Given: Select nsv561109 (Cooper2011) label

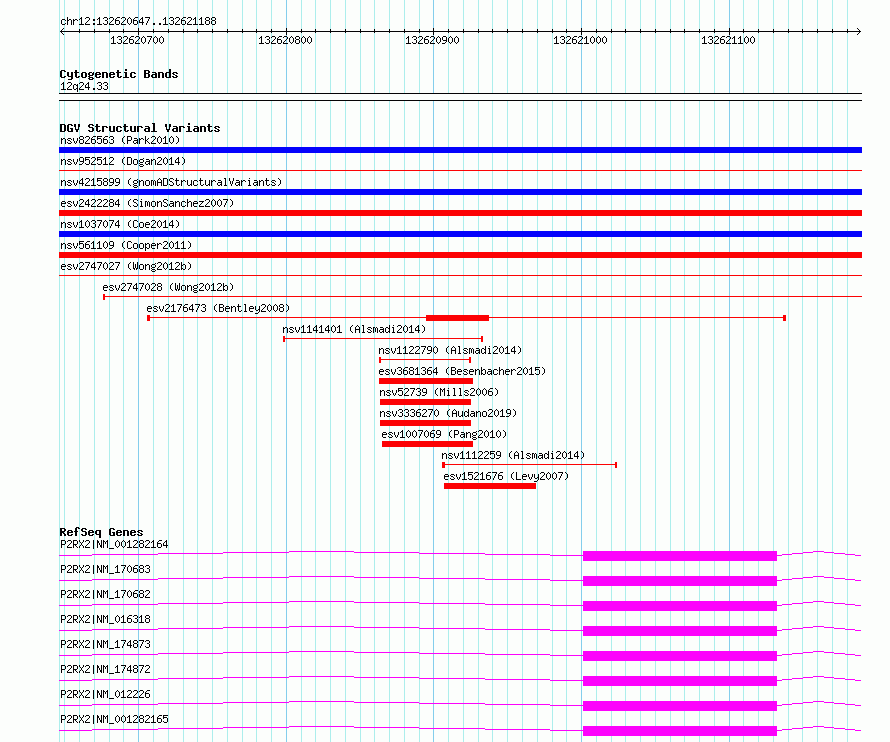Looking at the screenshot, I should coord(126,245).
